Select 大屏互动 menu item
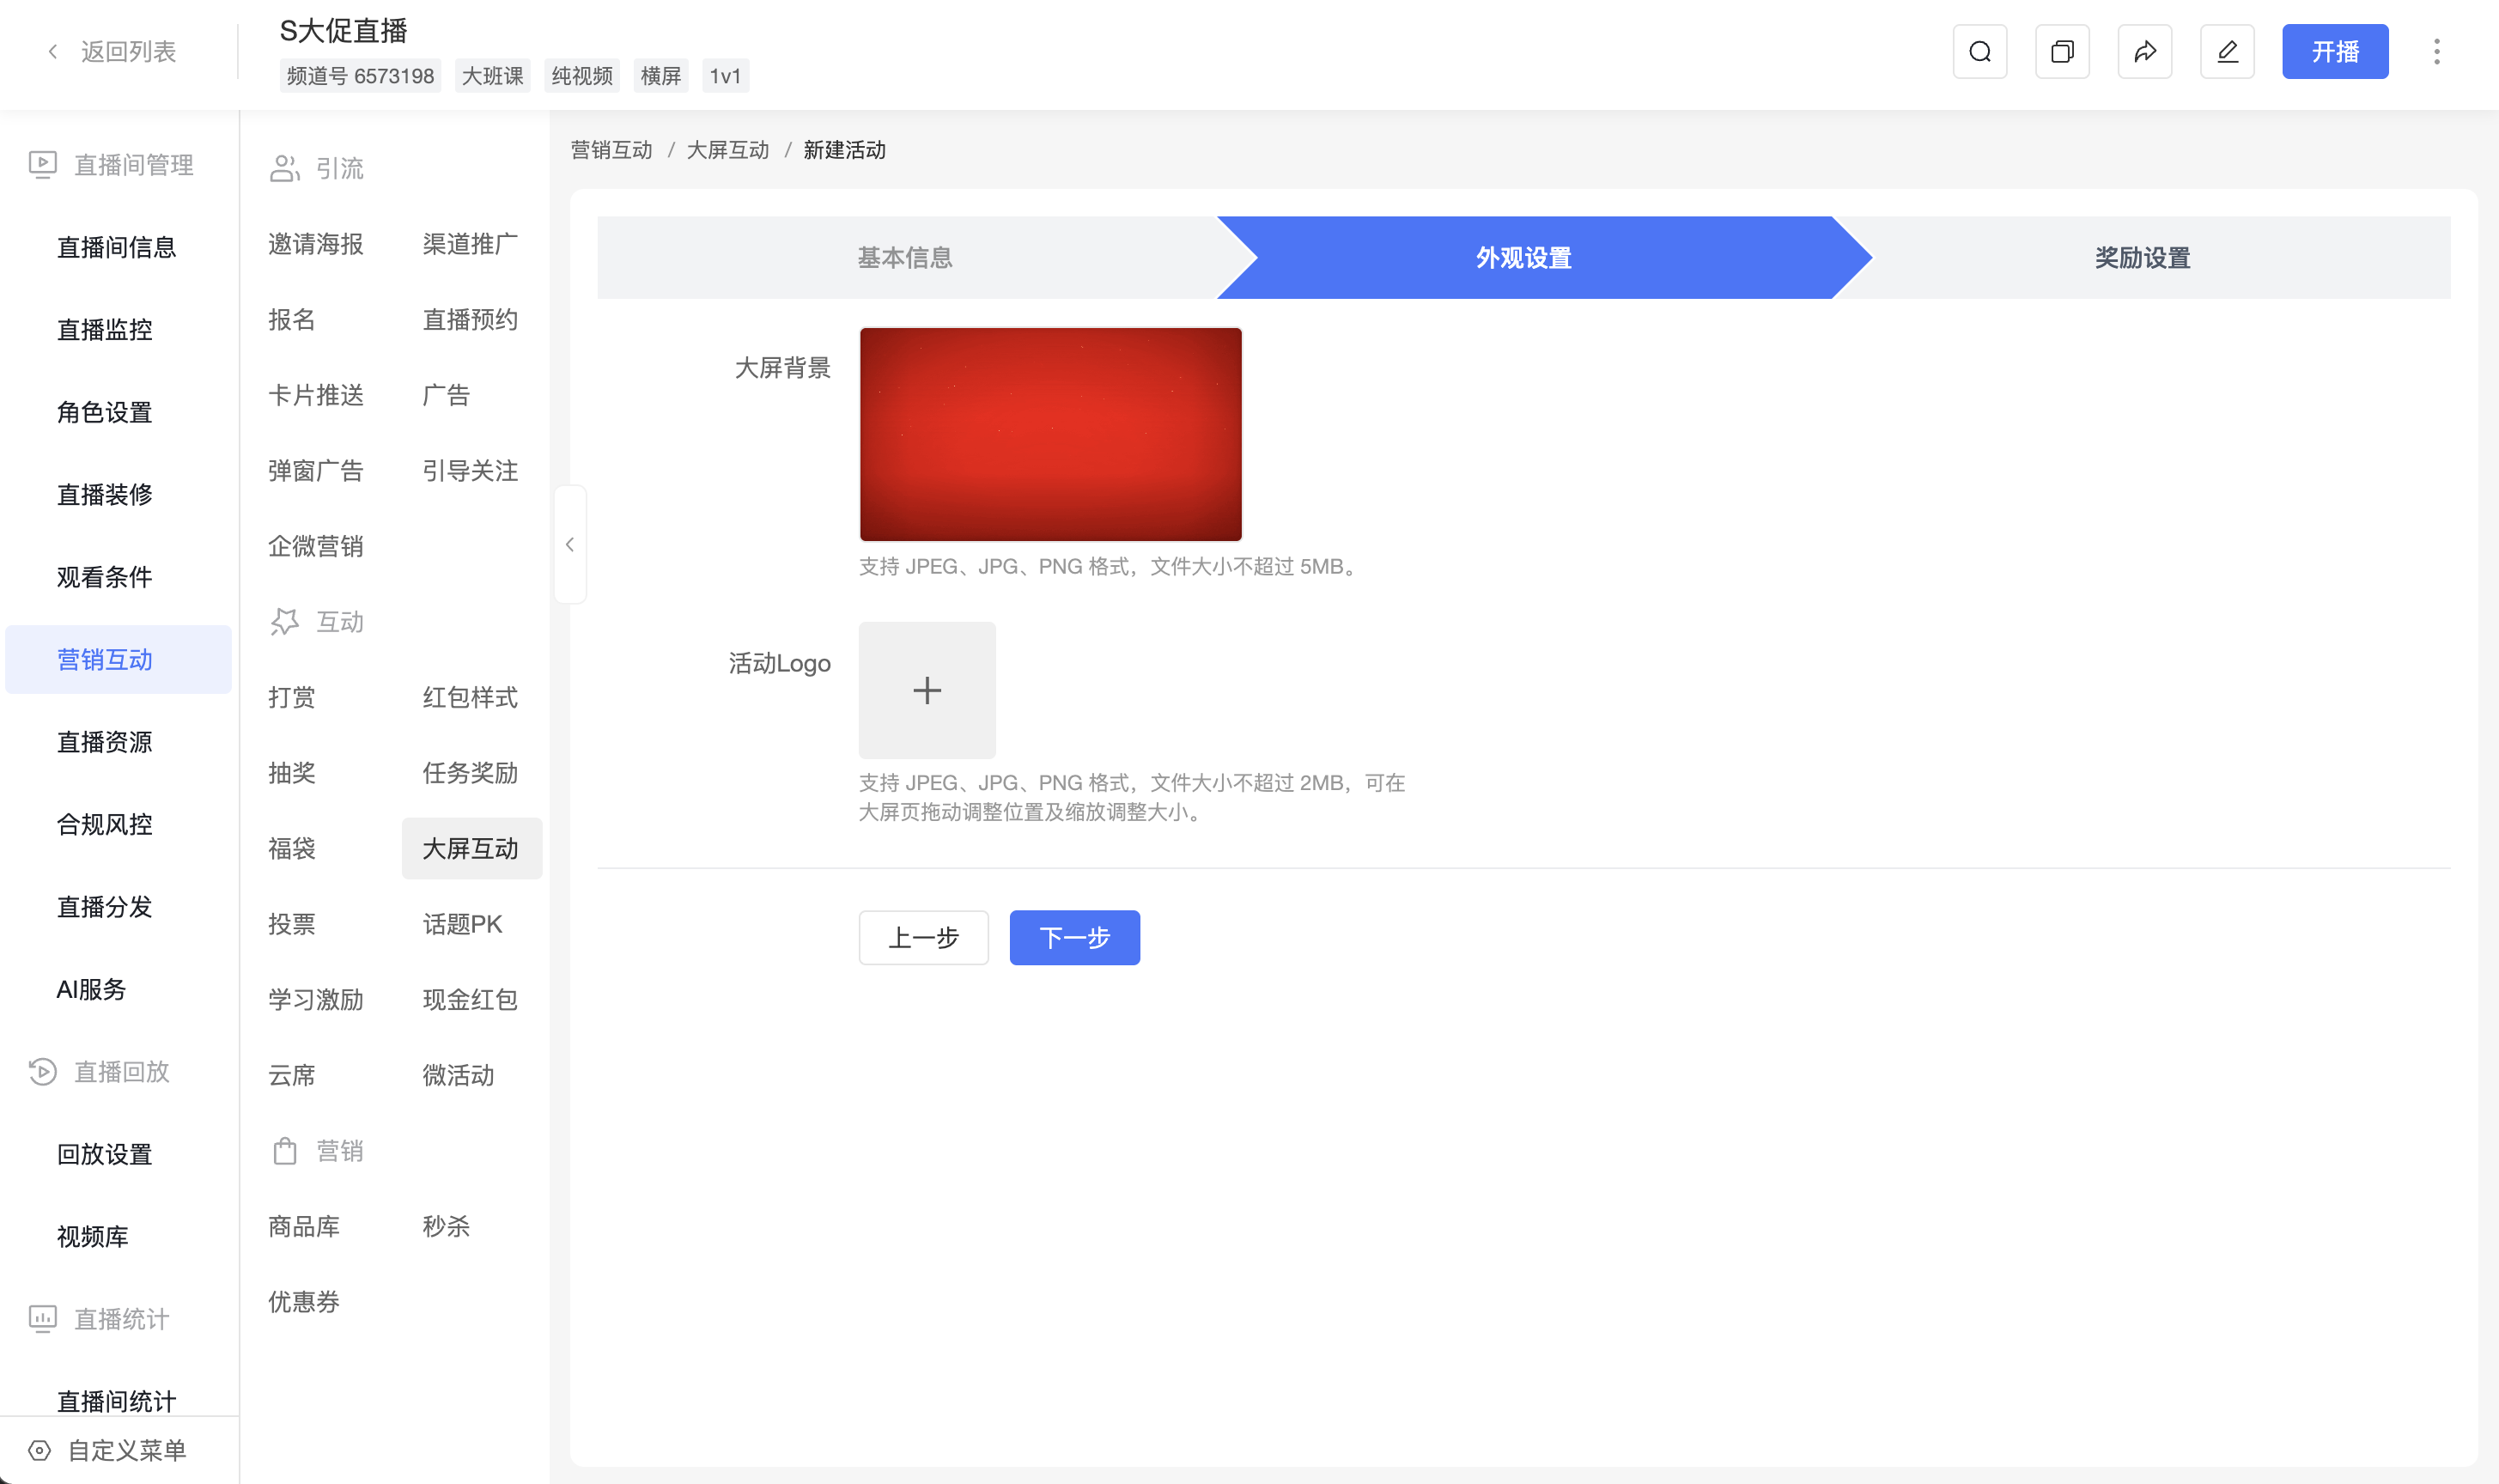The height and width of the screenshot is (1484, 2499). [472, 848]
